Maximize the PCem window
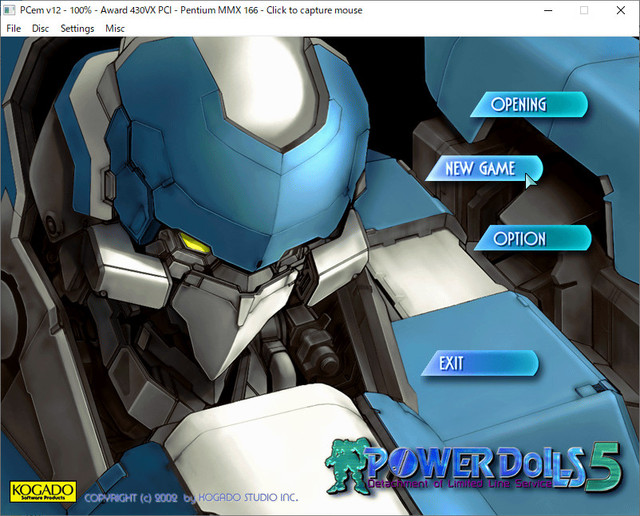Viewport: 640px width, 516px height. (584, 10)
